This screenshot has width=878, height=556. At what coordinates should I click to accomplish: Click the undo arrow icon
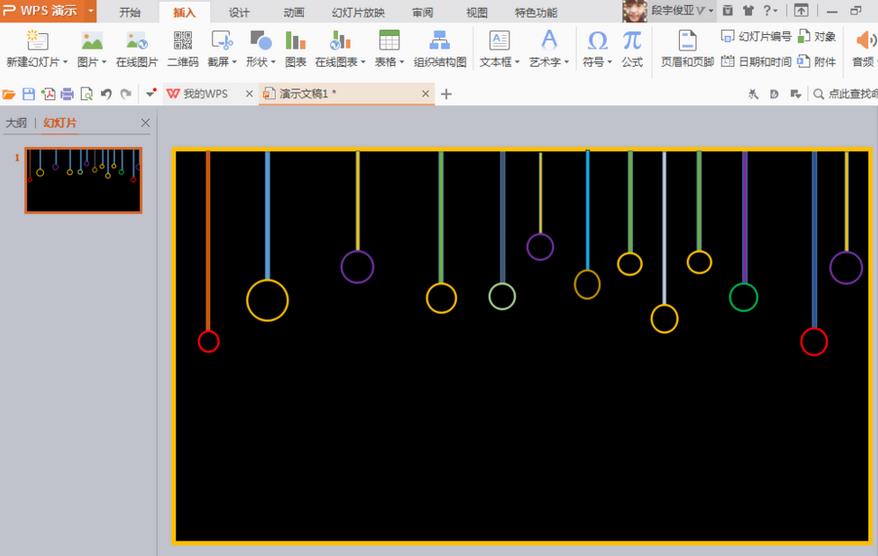tap(106, 94)
